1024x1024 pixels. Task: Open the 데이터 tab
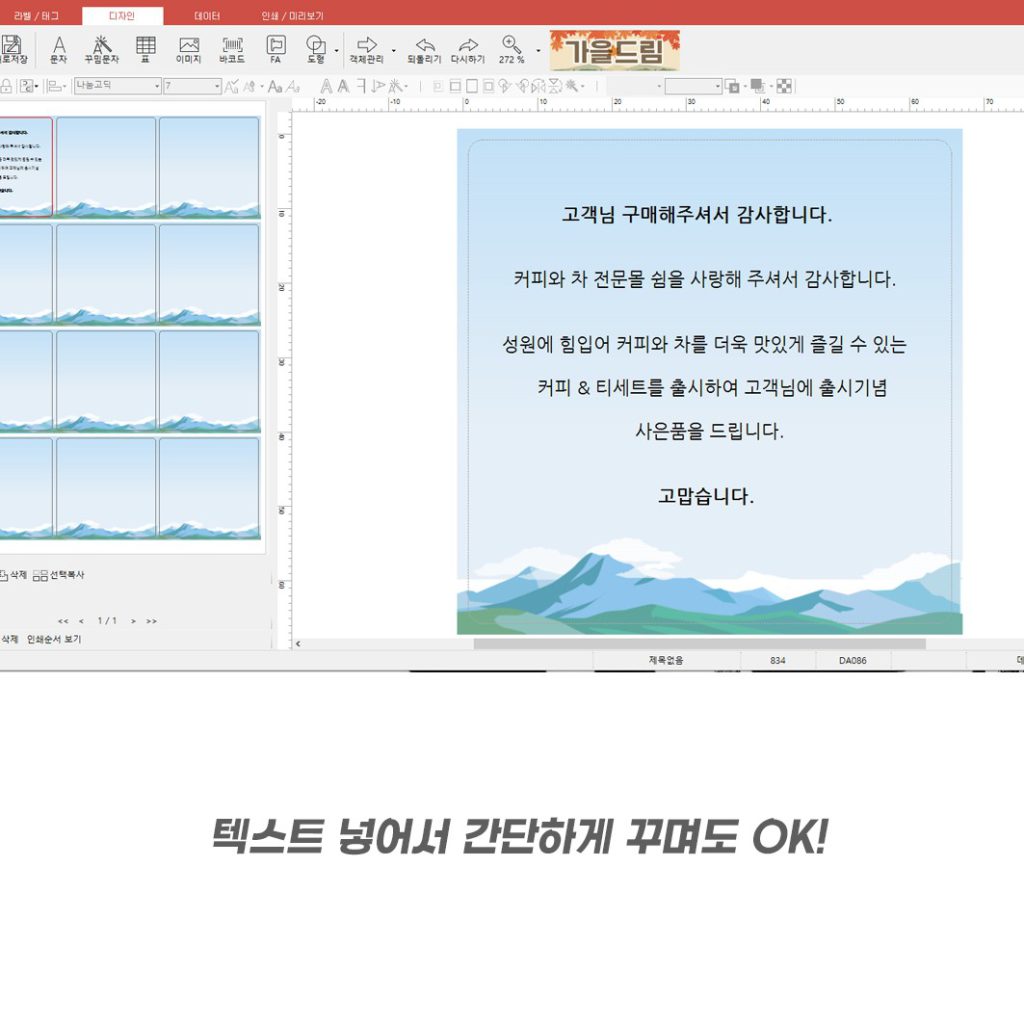pyautogui.click(x=207, y=16)
